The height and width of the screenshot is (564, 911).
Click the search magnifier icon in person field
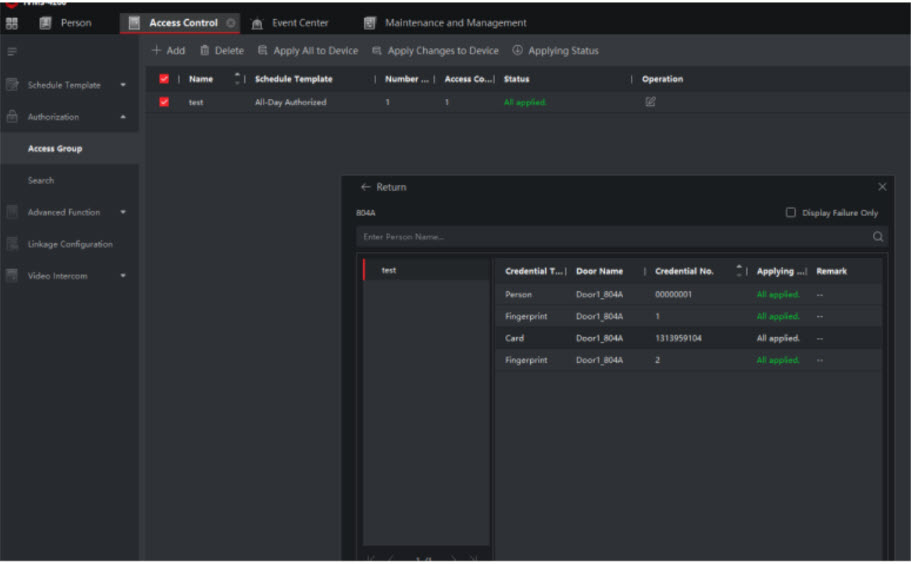tap(878, 237)
